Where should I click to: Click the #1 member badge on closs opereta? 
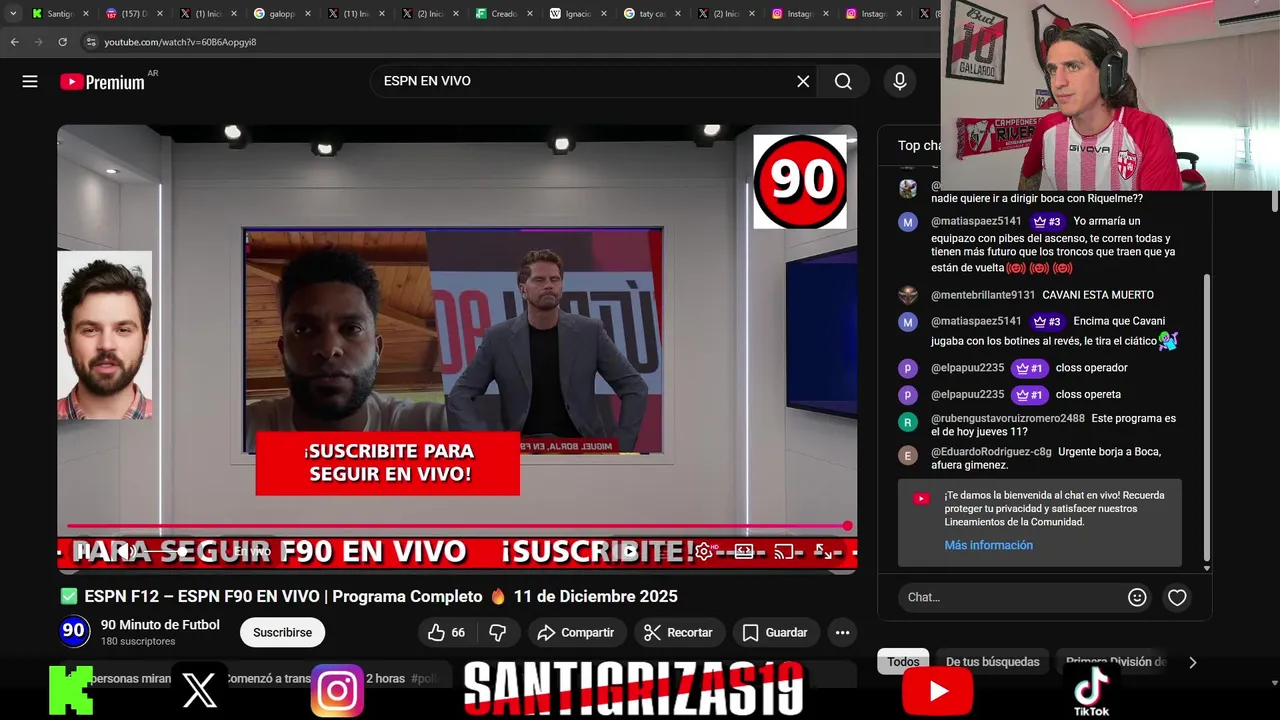pyautogui.click(x=1029, y=395)
